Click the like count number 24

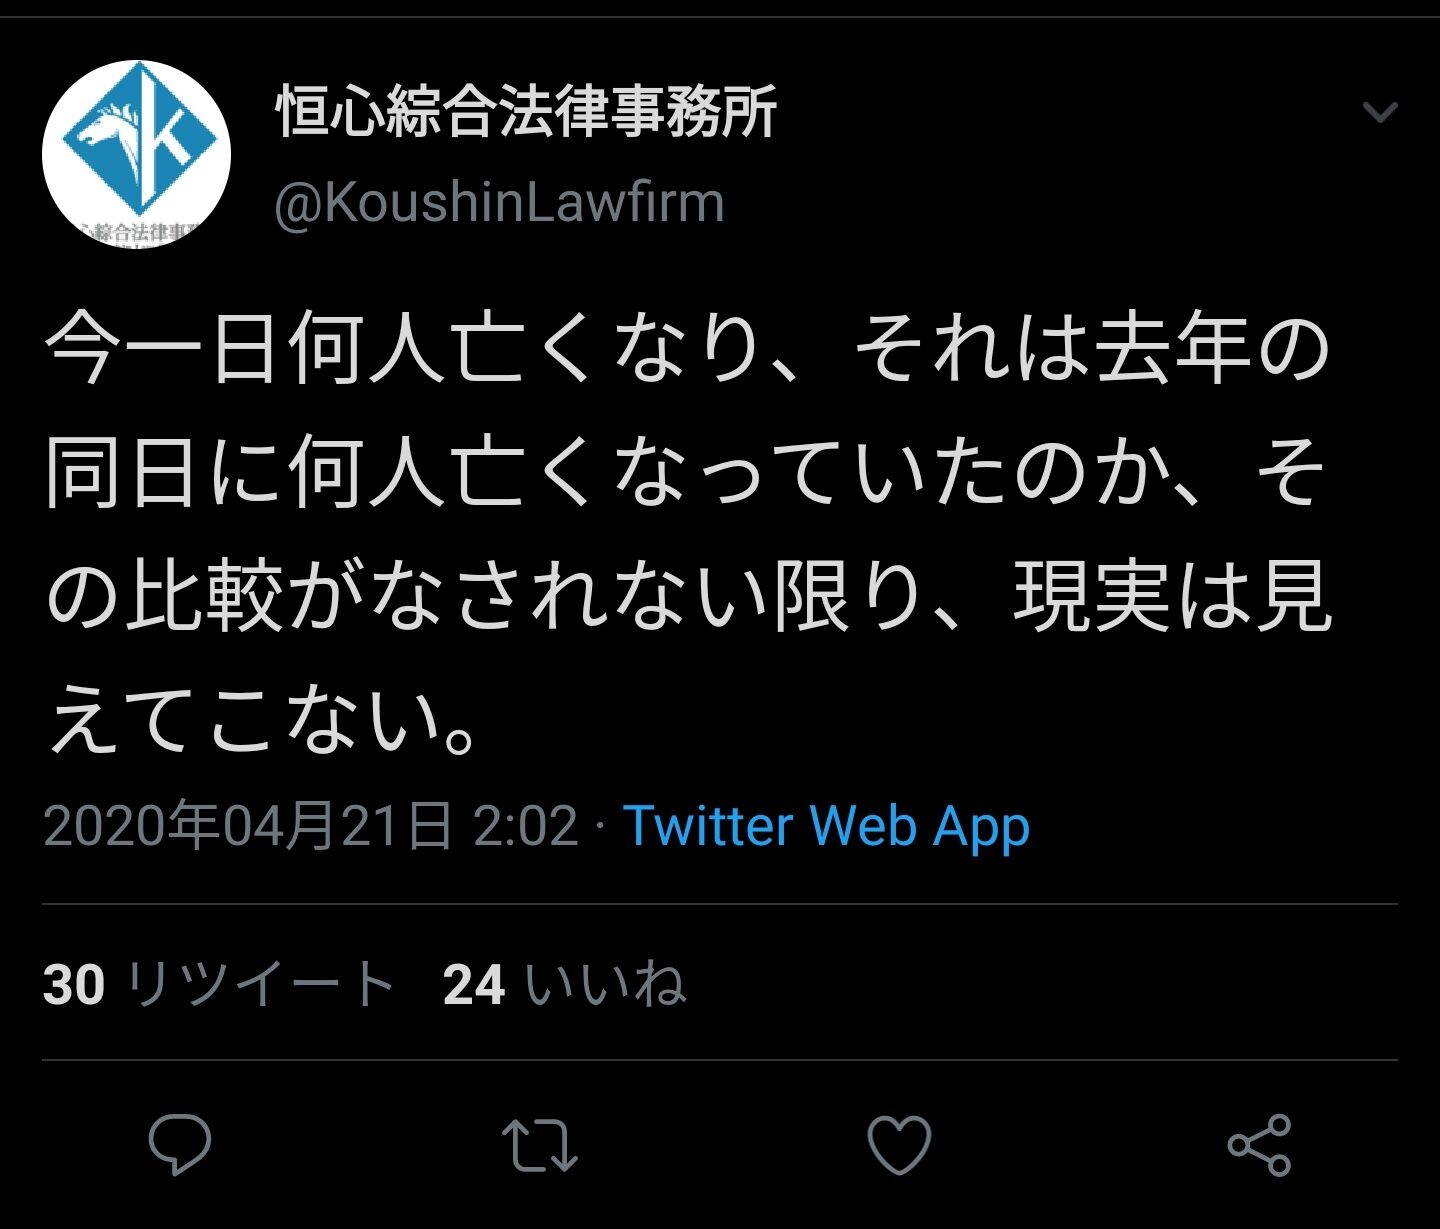pyautogui.click(x=474, y=985)
